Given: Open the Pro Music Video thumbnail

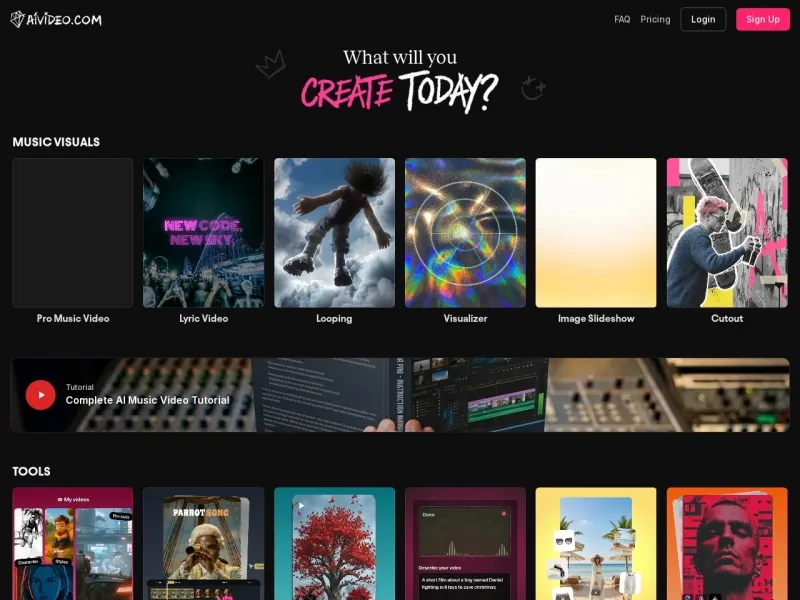Looking at the screenshot, I should [73, 232].
